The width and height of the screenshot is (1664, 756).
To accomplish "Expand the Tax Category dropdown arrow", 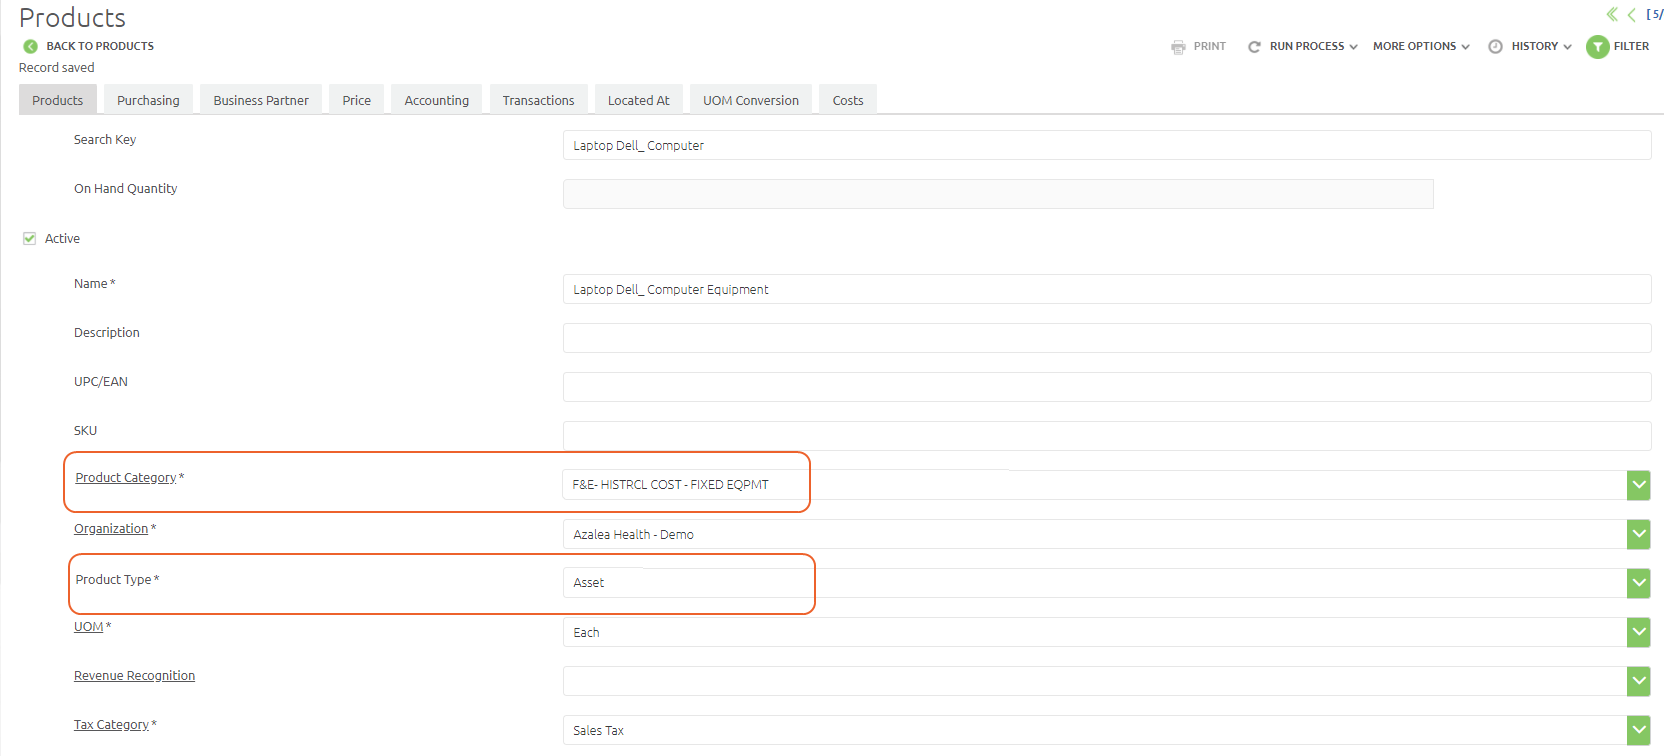I will pos(1638,730).
